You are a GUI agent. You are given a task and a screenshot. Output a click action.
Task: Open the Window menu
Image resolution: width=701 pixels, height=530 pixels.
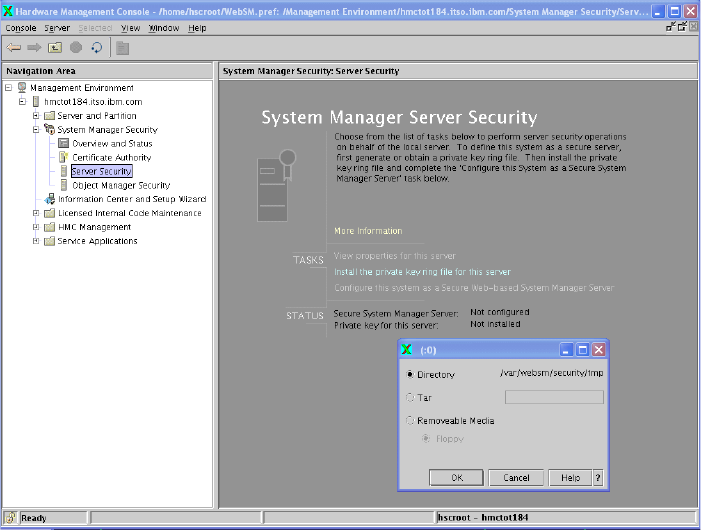tap(164, 28)
